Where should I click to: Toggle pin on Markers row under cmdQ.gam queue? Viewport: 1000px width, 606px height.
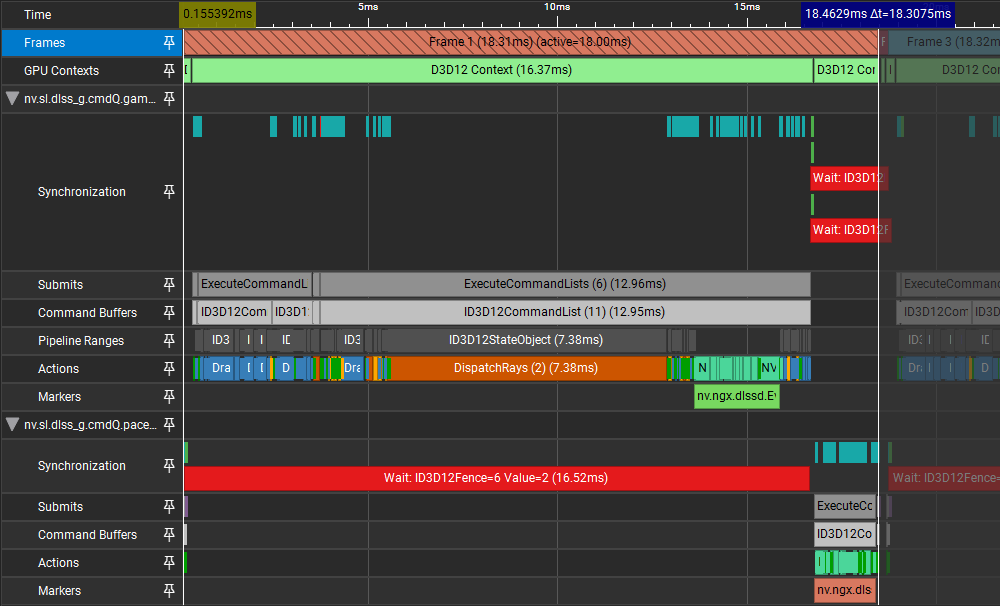(169, 397)
